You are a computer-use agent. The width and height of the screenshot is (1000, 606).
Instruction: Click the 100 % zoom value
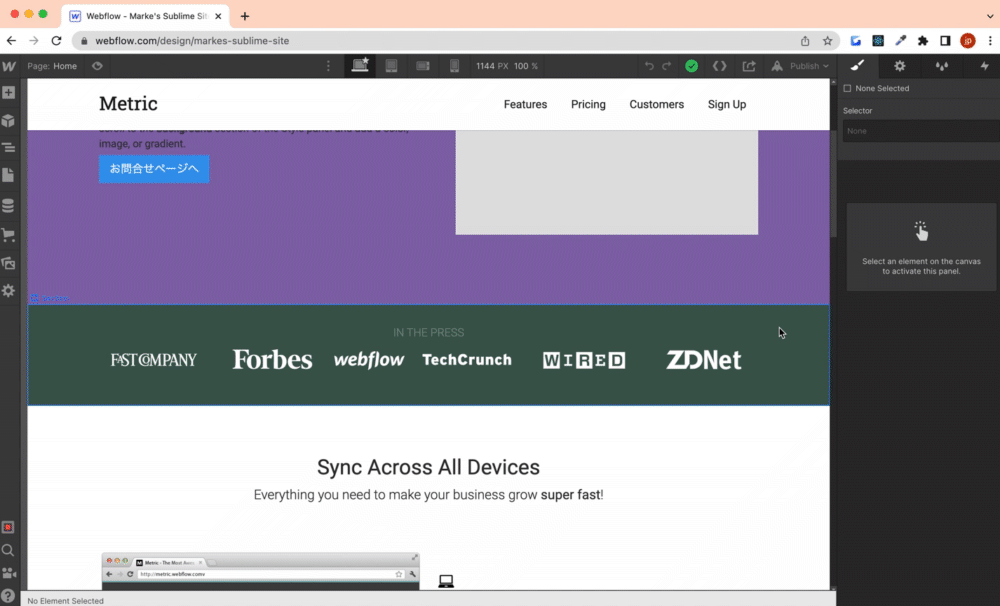[526, 66]
